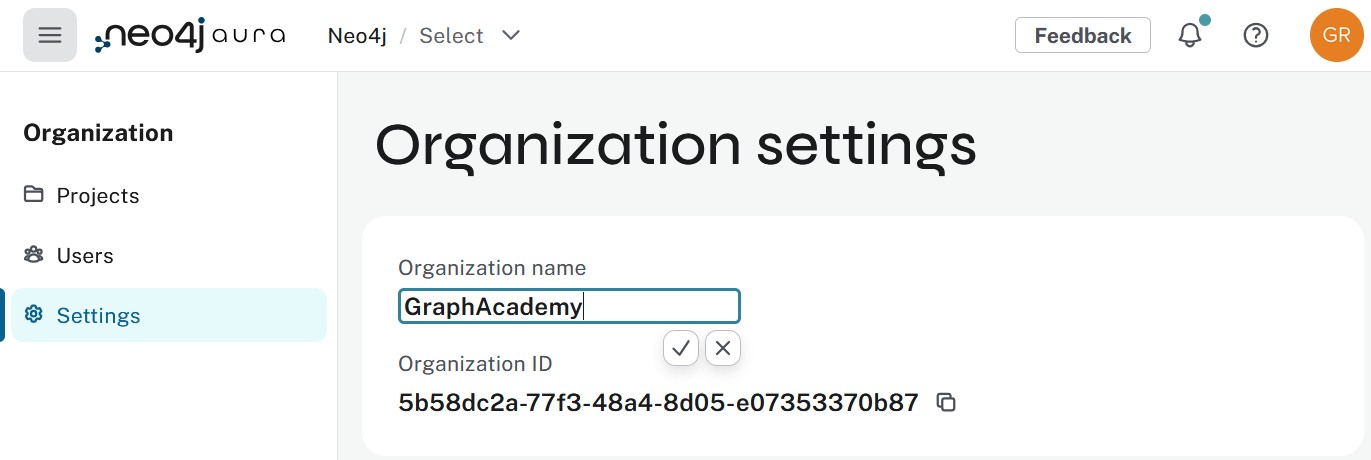This screenshot has height=460, width=1371.
Task: Click the Organization settings page heading
Action: click(x=675, y=145)
